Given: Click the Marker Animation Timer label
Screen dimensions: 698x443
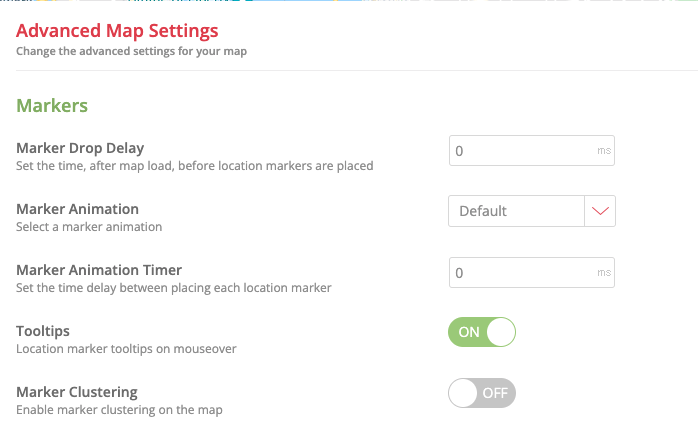Looking at the screenshot, I should (99, 269).
